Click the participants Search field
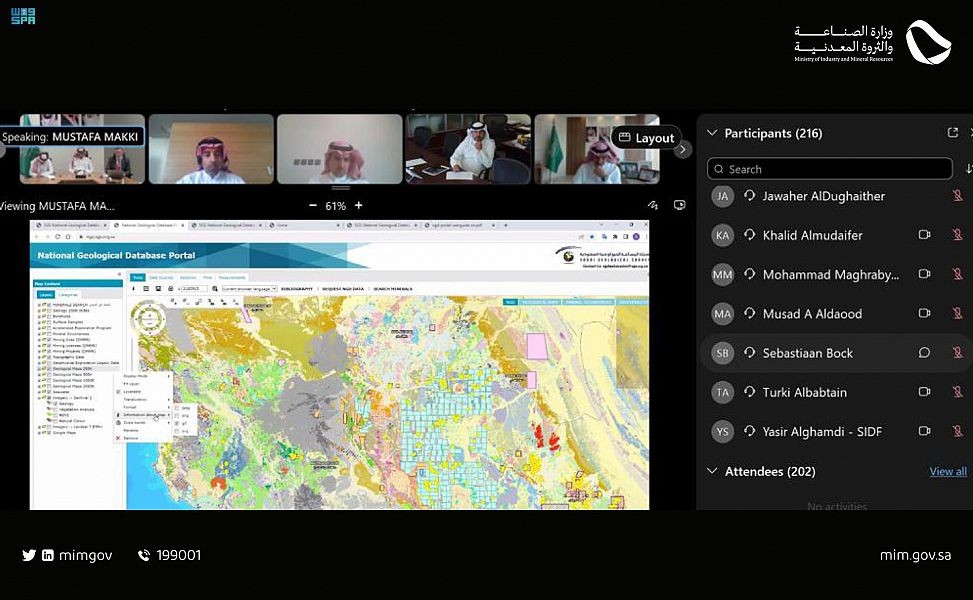Screen dimensions: 973x600 click(x=829, y=169)
